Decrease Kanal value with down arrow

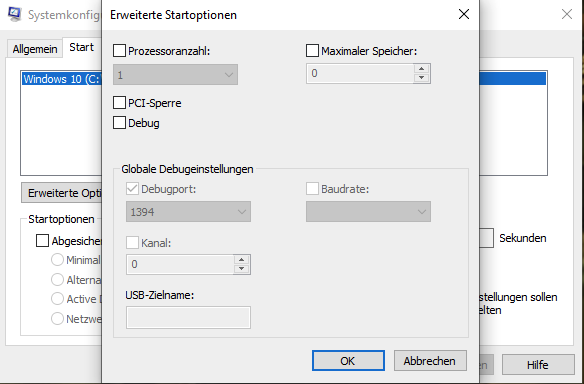pos(241,269)
